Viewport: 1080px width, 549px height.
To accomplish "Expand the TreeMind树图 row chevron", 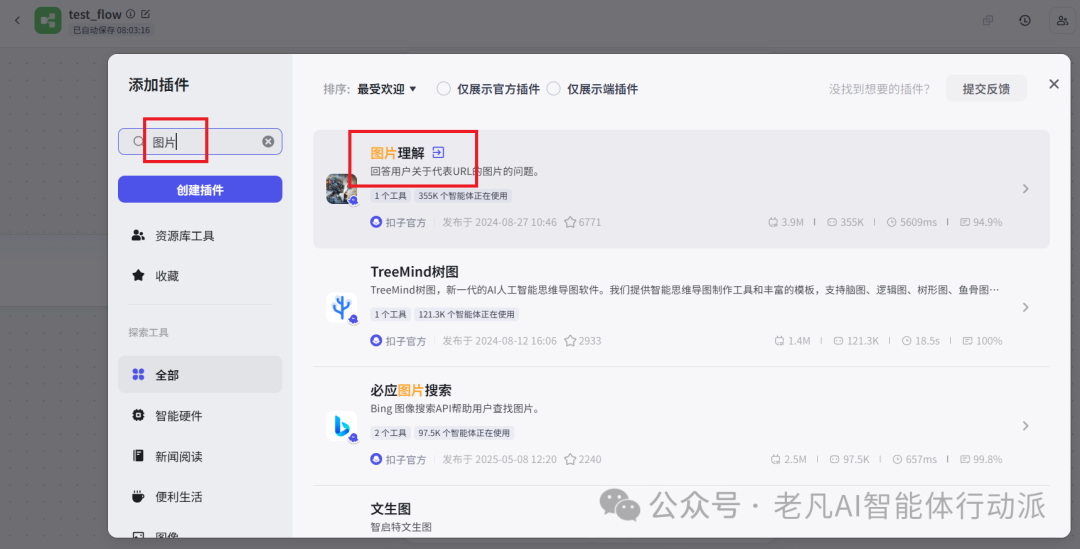I will click(x=1026, y=307).
